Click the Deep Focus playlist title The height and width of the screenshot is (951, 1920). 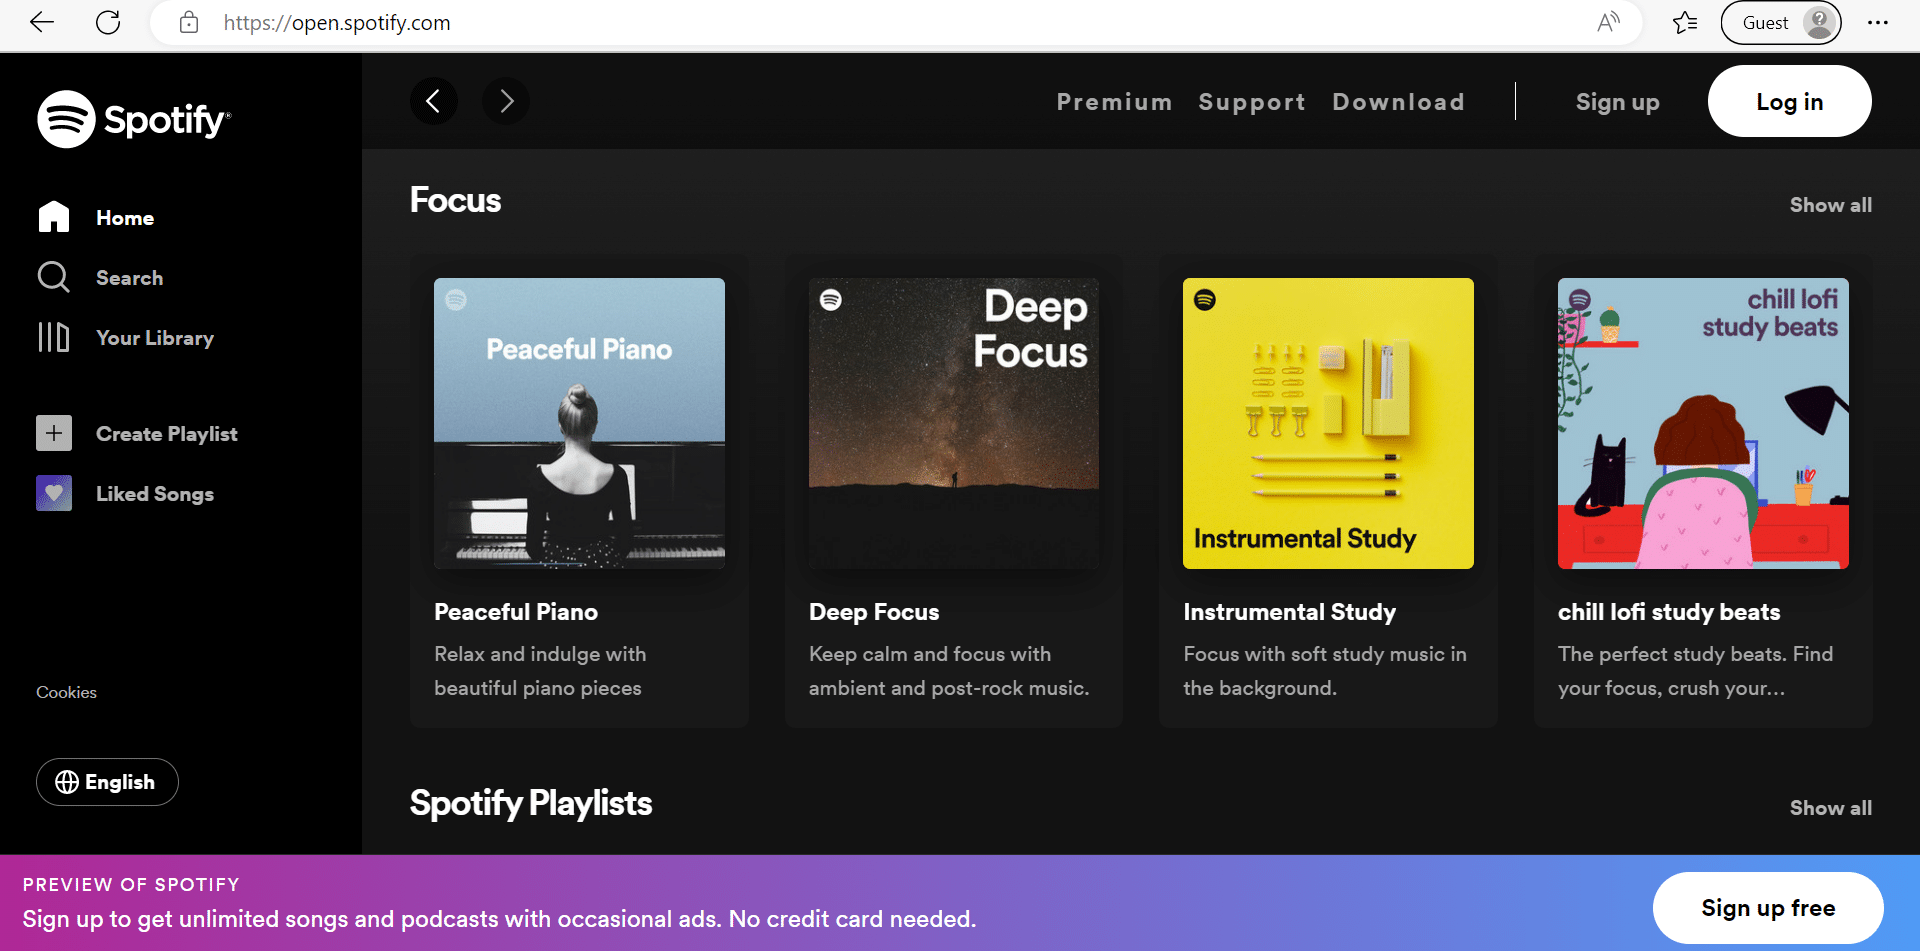point(874,612)
